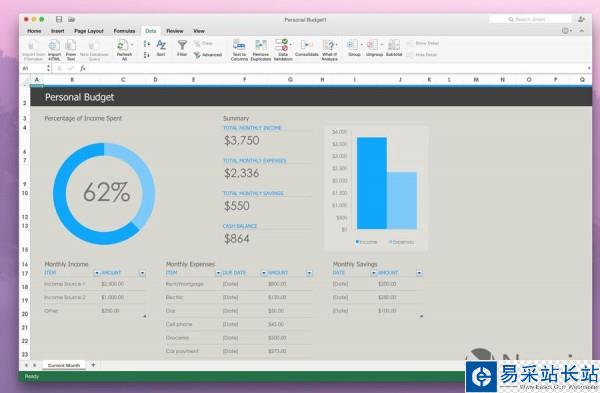Click the Open file folder icon

tap(72, 19)
